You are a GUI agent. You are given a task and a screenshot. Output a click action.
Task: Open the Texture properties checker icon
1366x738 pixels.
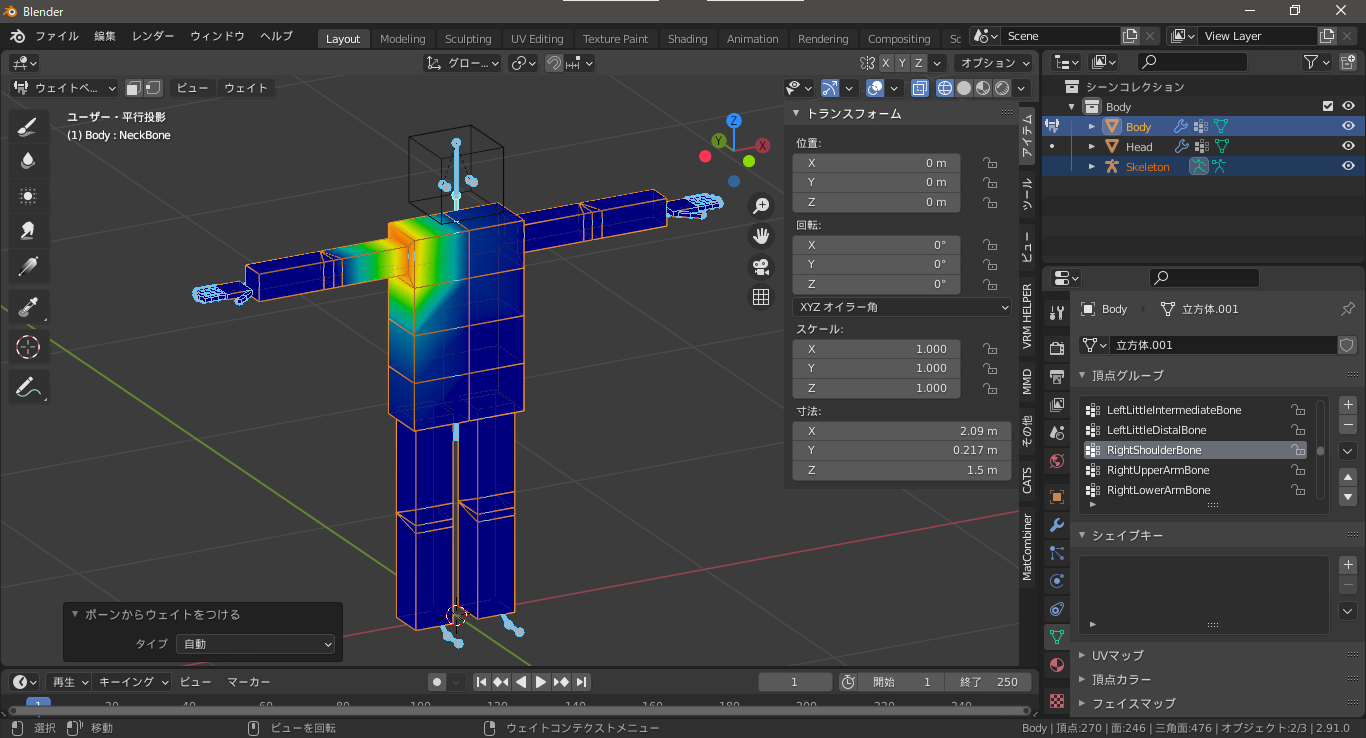[1056, 700]
